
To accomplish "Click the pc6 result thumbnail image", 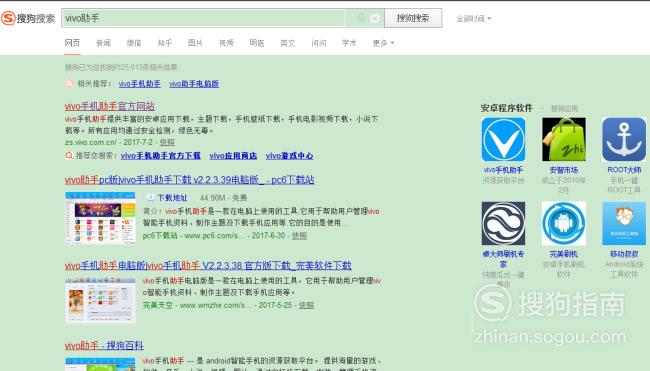I will (x=100, y=218).
